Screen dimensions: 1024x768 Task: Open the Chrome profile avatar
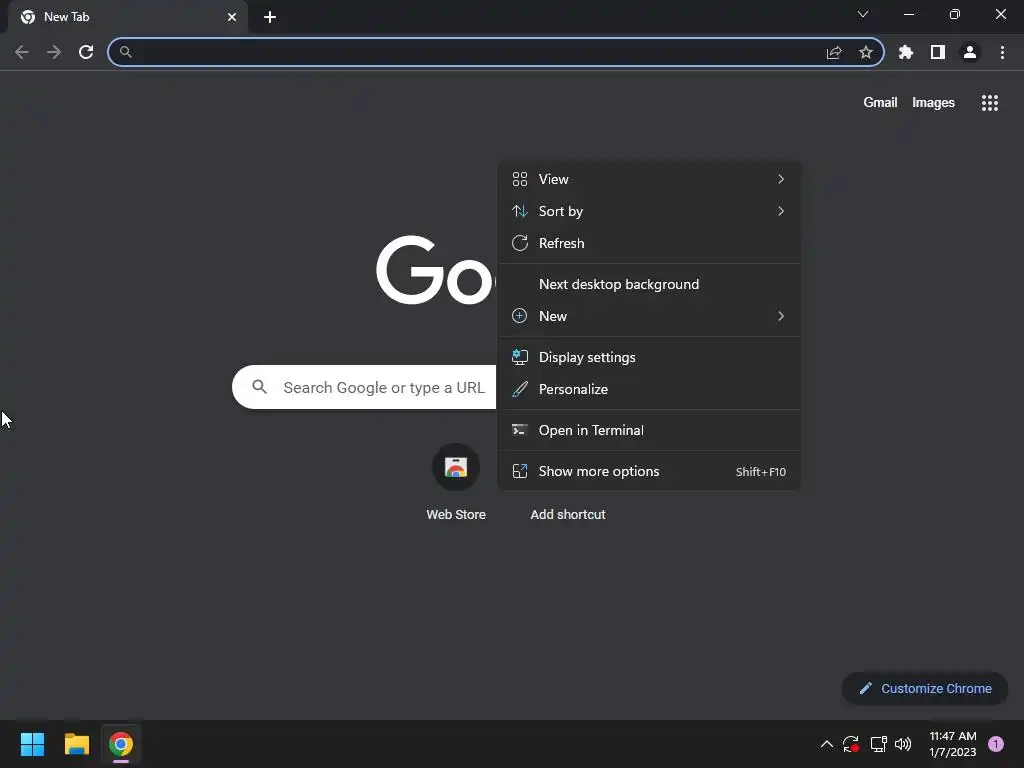click(970, 52)
